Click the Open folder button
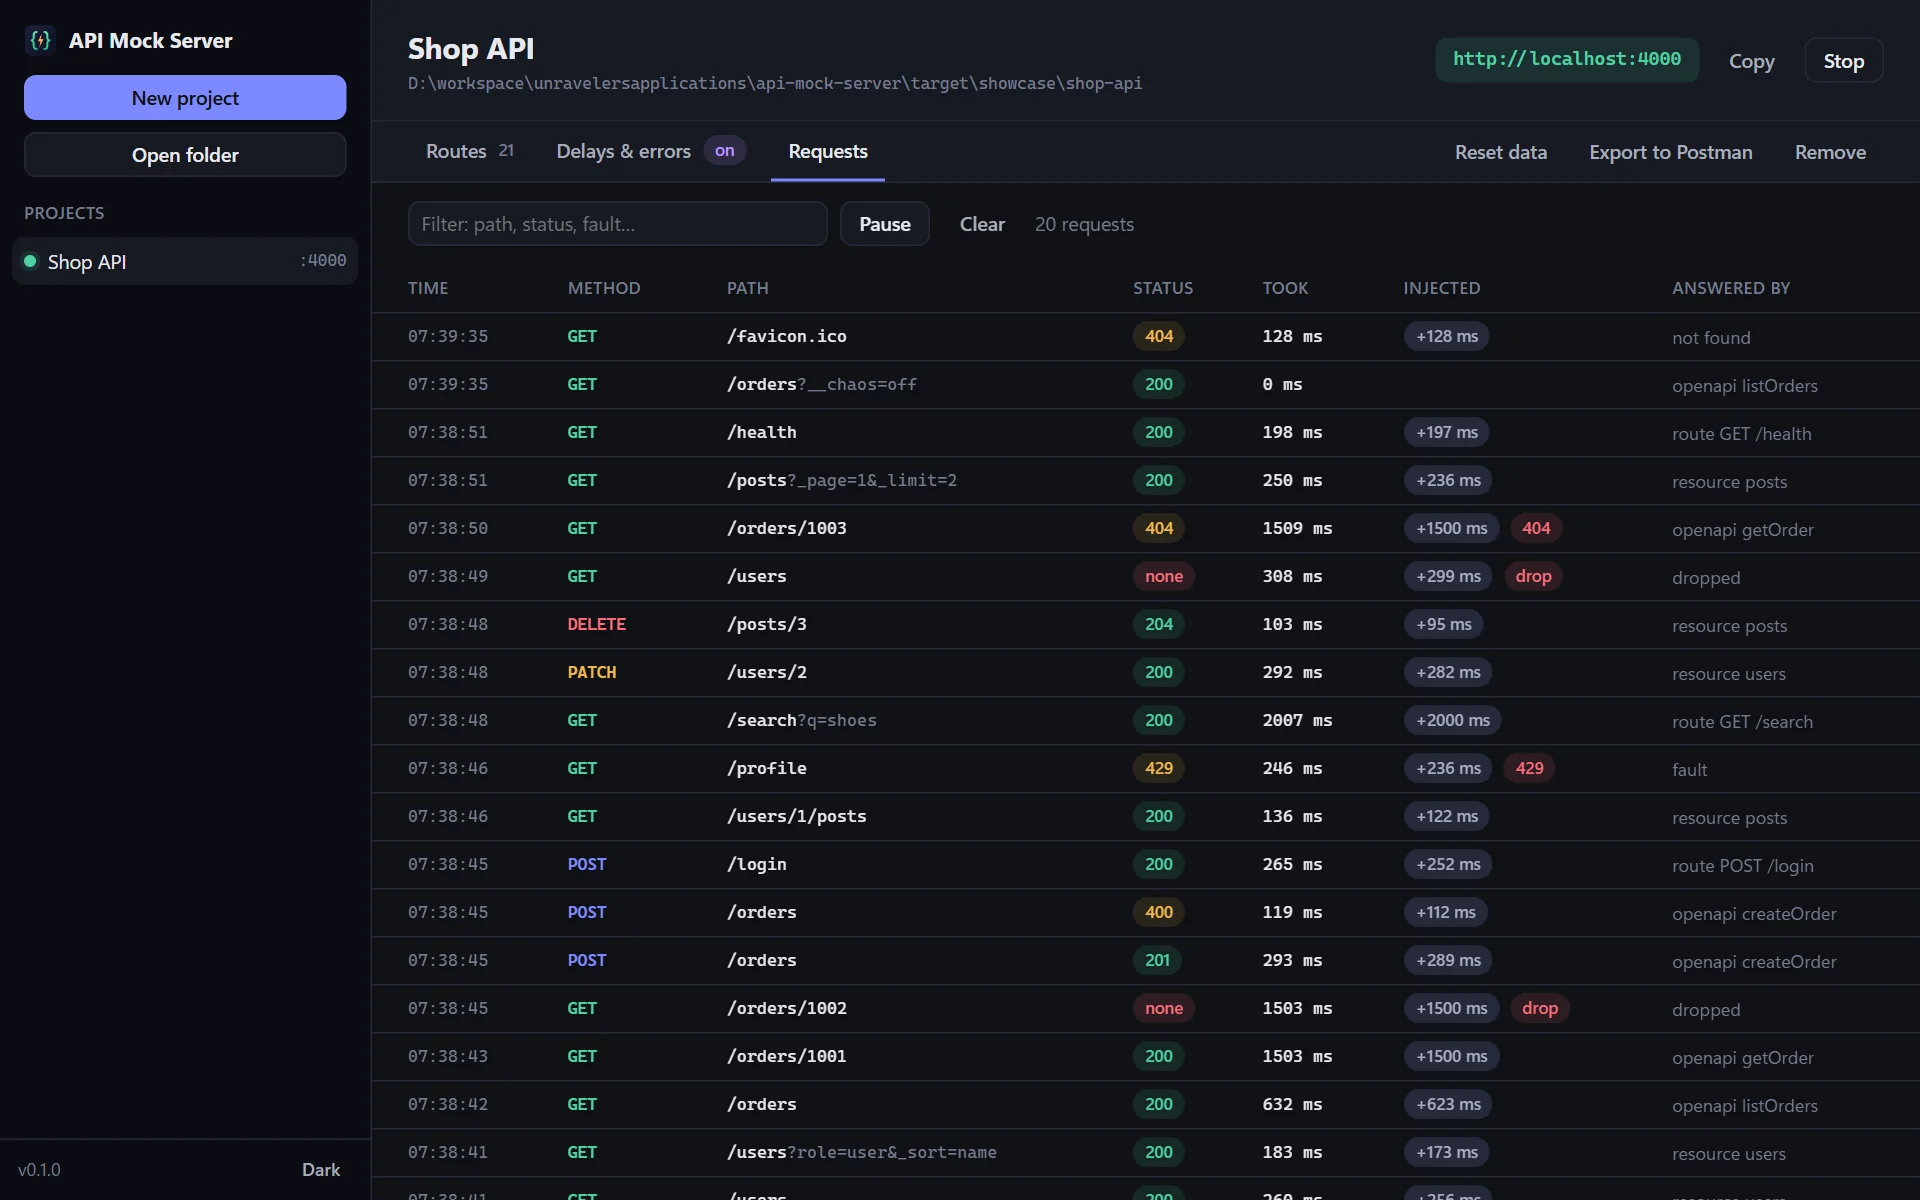This screenshot has height=1200, width=1920. tap(185, 155)
